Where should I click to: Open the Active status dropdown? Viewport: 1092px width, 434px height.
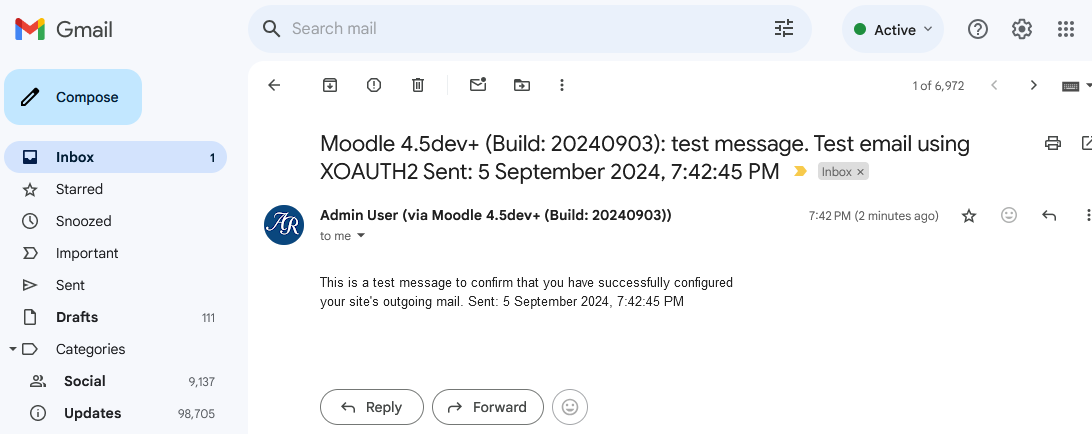pos(893,29)
